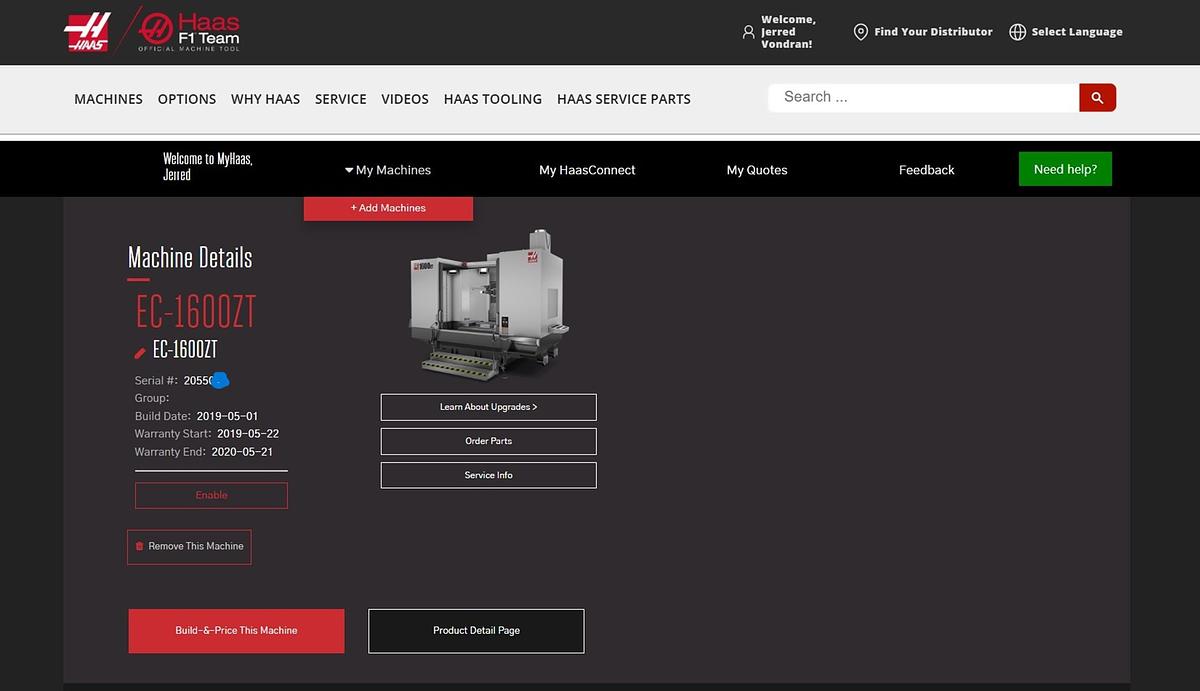Screen dimensions: 1200x691
Task: Open the HAAS SERVICE PARTS menu
Action: (623, 99)
